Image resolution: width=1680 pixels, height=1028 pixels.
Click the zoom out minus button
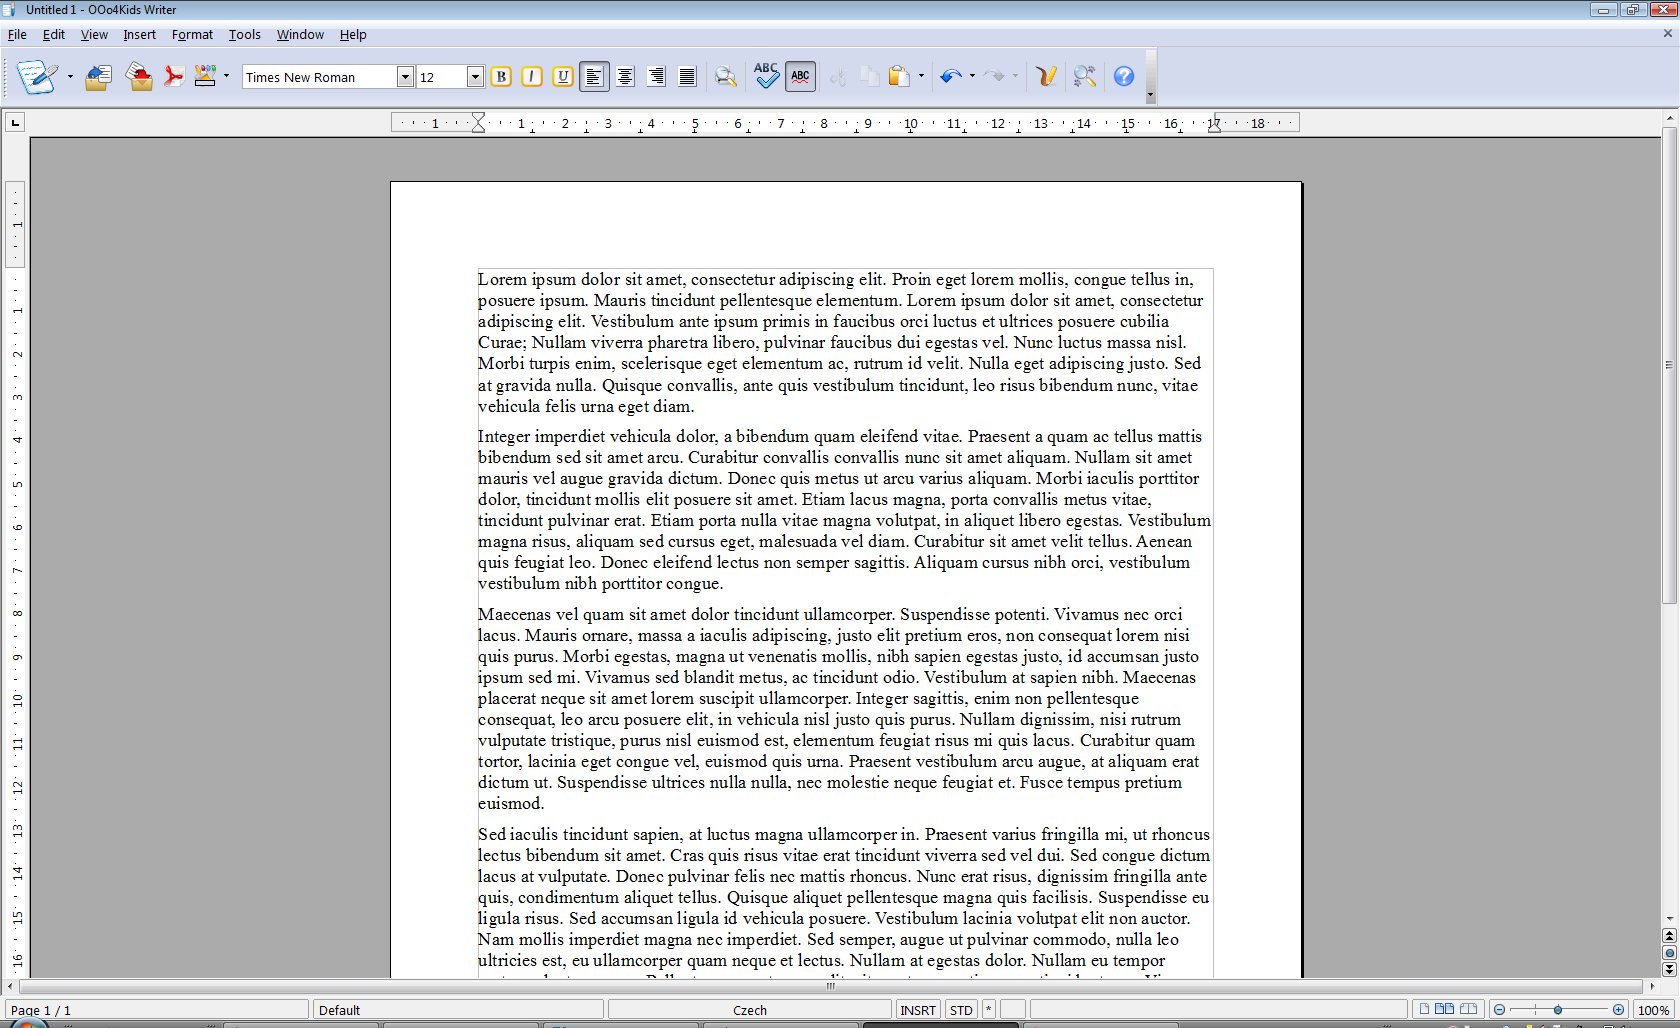point(1499,1010)
